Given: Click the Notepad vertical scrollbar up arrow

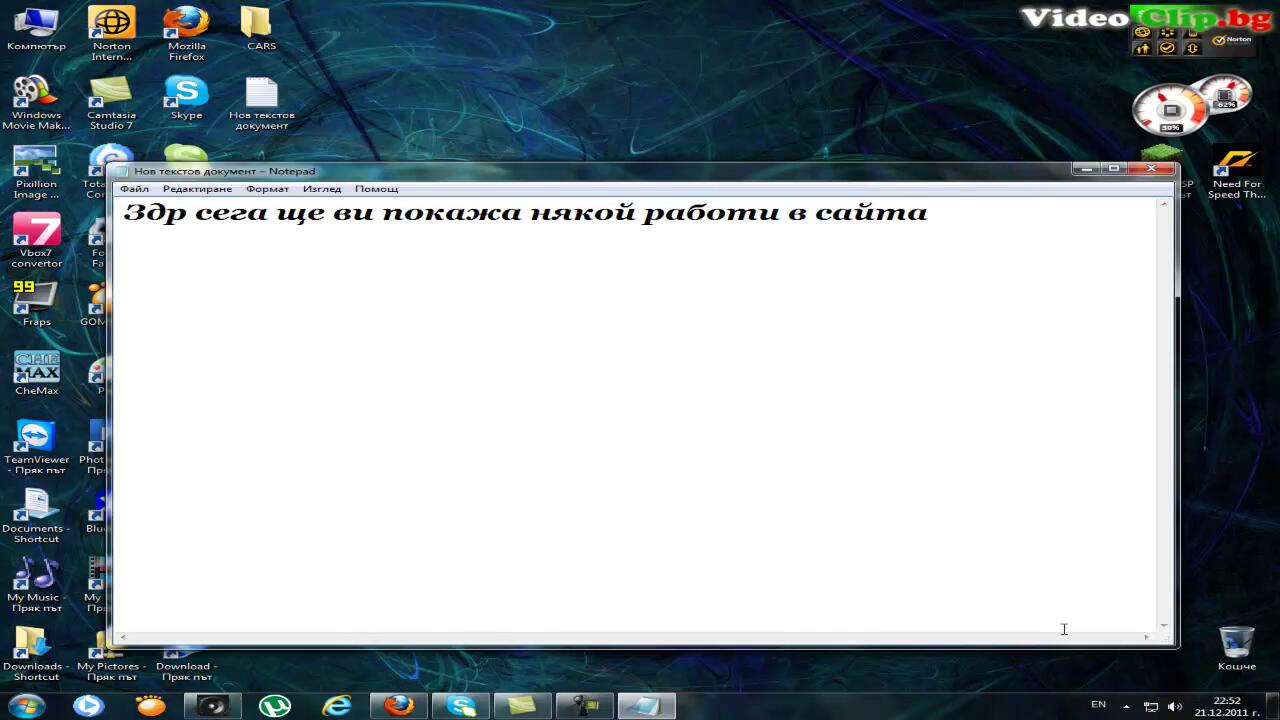Looking at the screenshot, I should [1164, 204].
